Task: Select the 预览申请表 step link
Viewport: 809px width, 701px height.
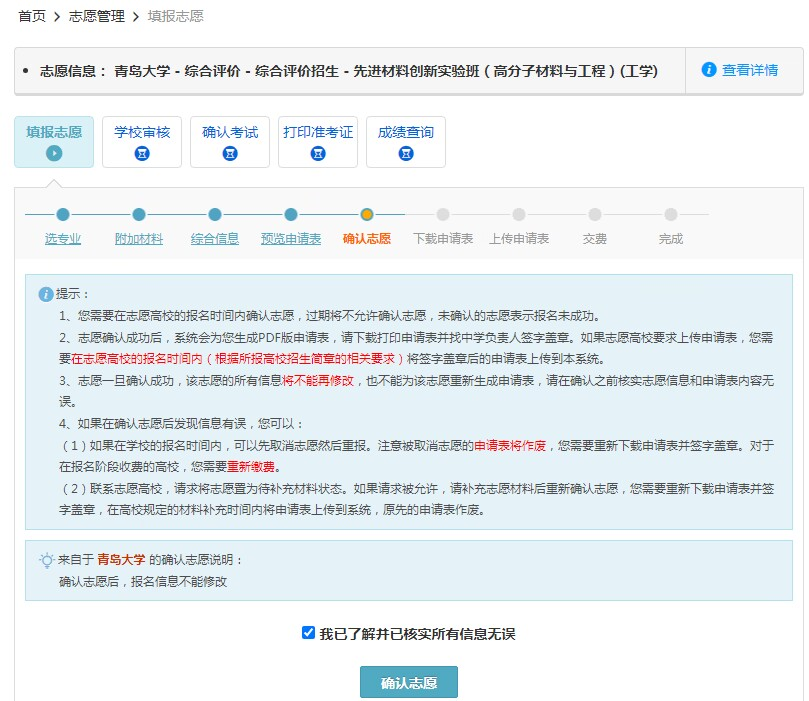Action: pyautogui.click(x=291, y=239)
